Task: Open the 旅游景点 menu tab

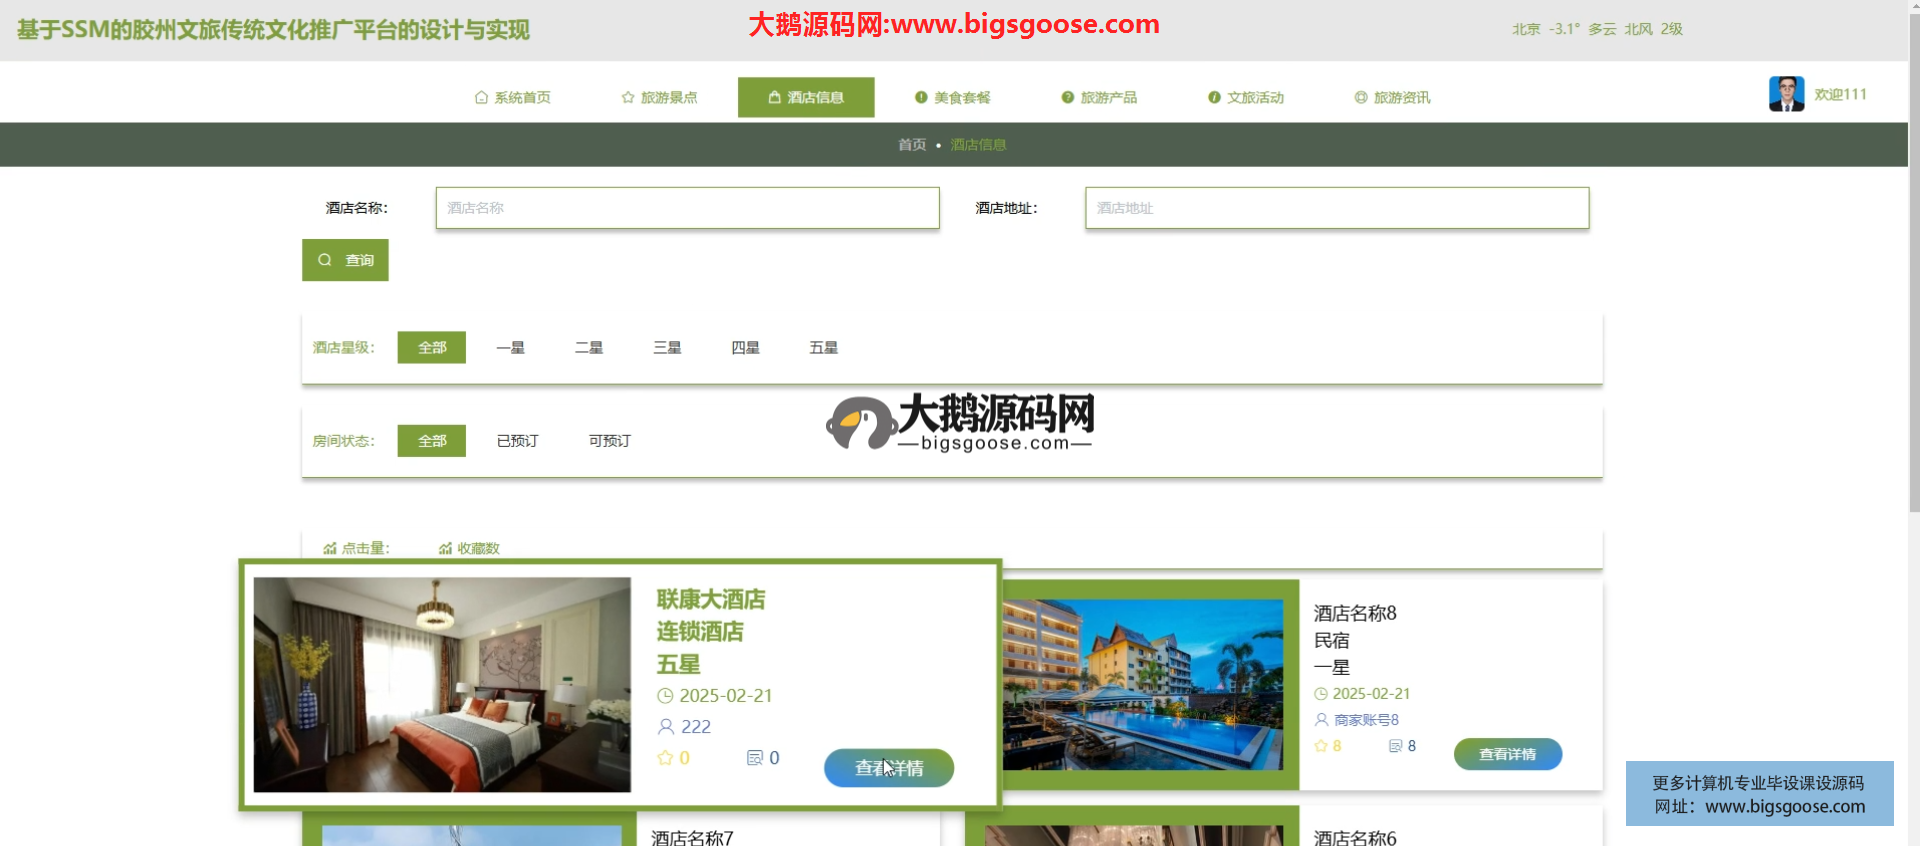Action: (x=659, y=97)
